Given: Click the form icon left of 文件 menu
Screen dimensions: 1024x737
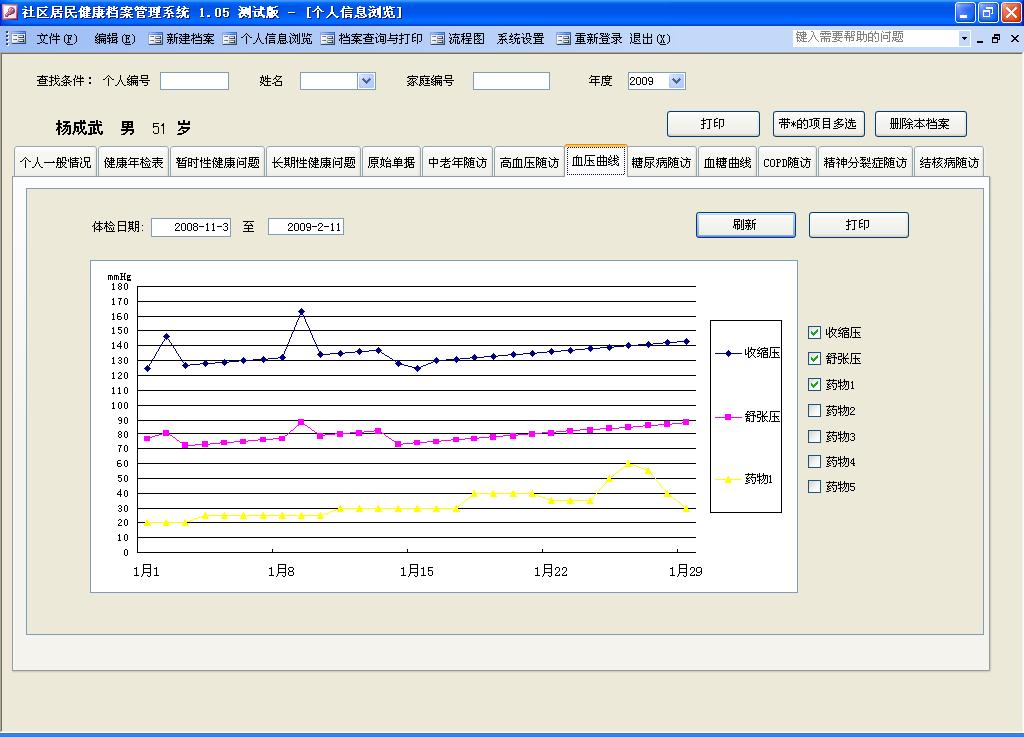Looking at the screenshot, I should pos(19,39).
